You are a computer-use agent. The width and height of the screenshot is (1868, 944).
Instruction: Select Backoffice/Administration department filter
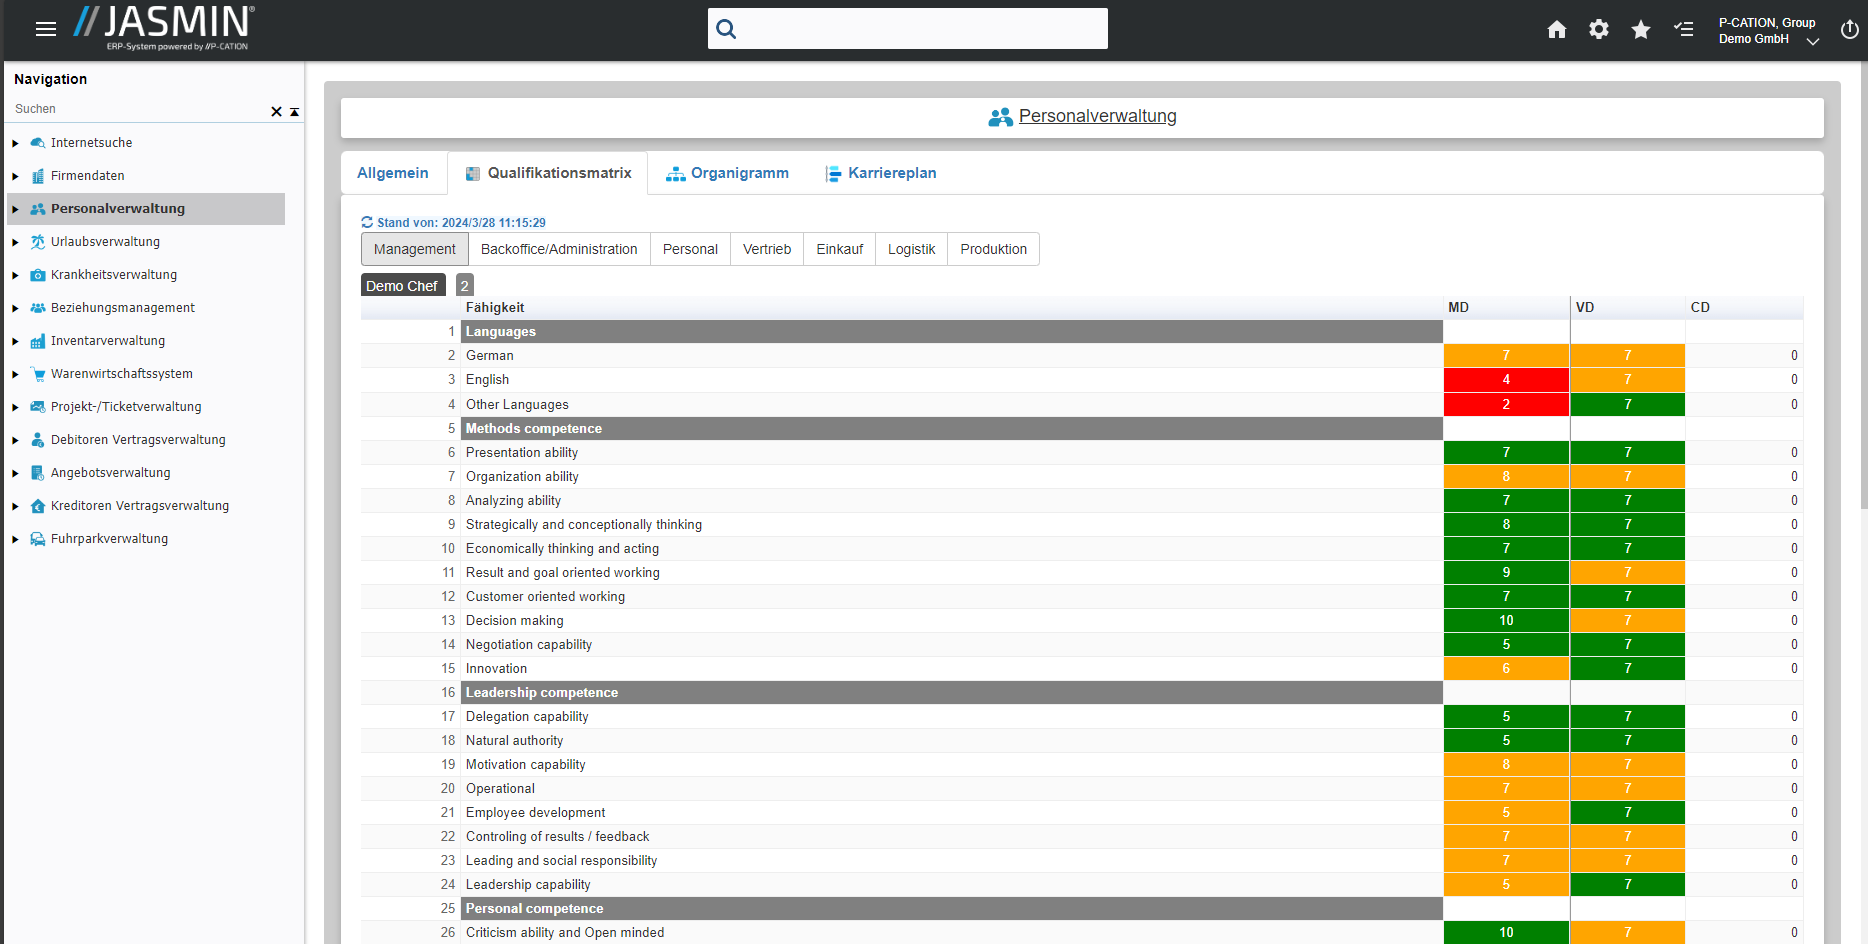pos(558,249)
